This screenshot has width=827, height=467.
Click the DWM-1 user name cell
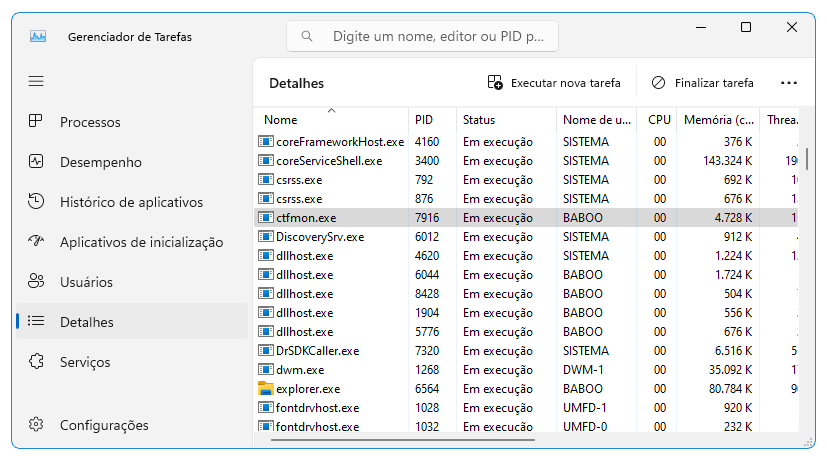(x=583, y=370)
